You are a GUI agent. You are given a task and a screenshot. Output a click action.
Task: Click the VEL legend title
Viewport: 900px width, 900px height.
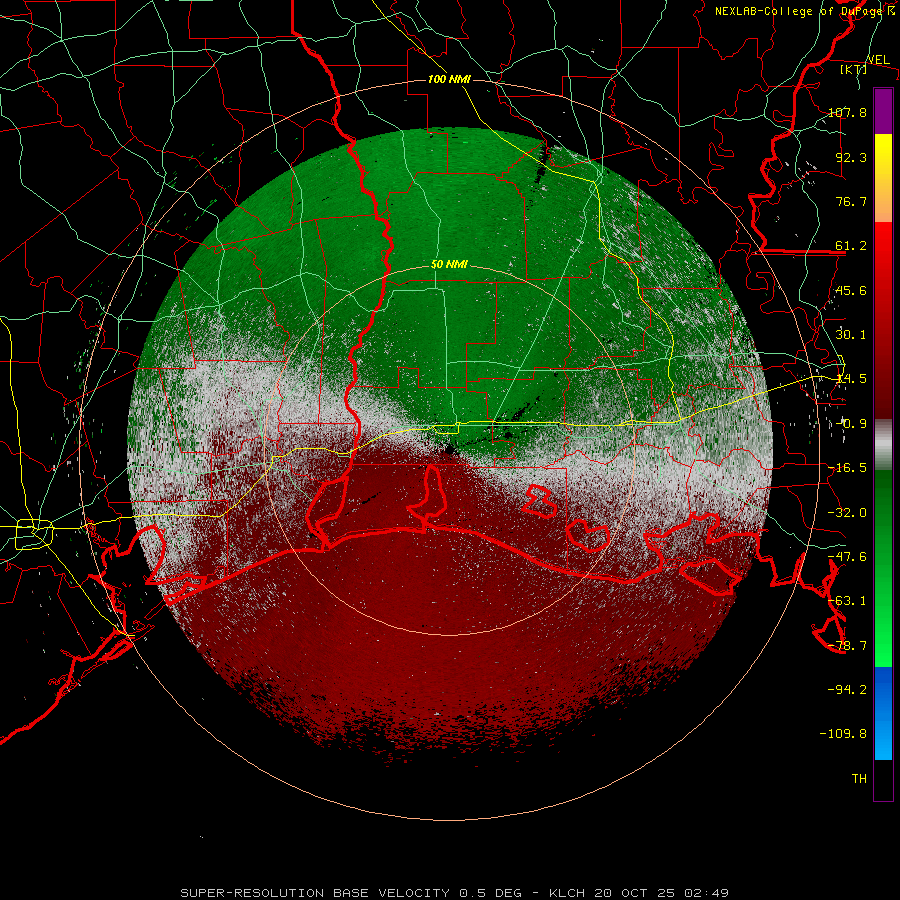tap(878, 60)
